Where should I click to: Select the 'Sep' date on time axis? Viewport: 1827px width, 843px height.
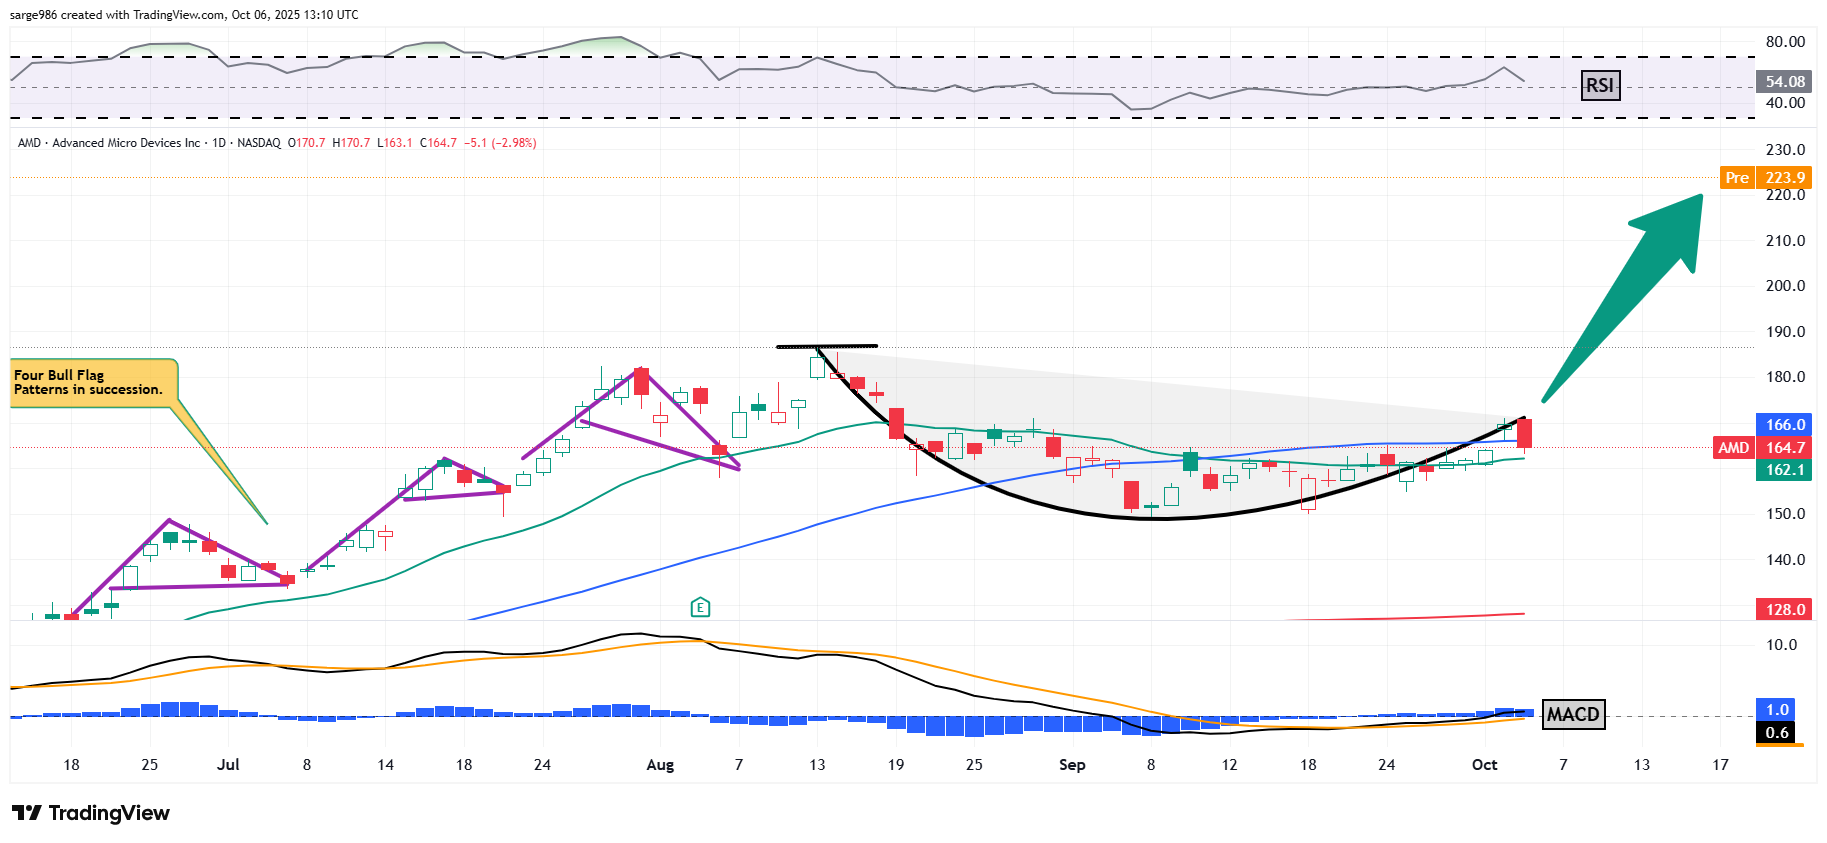pyautogui.click(x=1072, y=765)
